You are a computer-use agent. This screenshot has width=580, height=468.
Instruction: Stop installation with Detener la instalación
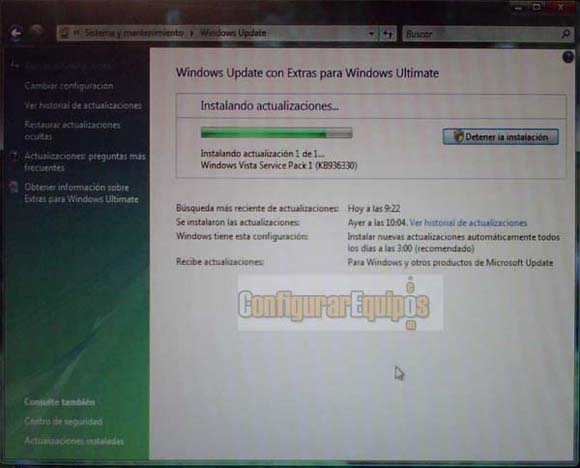tap(501, 137)
